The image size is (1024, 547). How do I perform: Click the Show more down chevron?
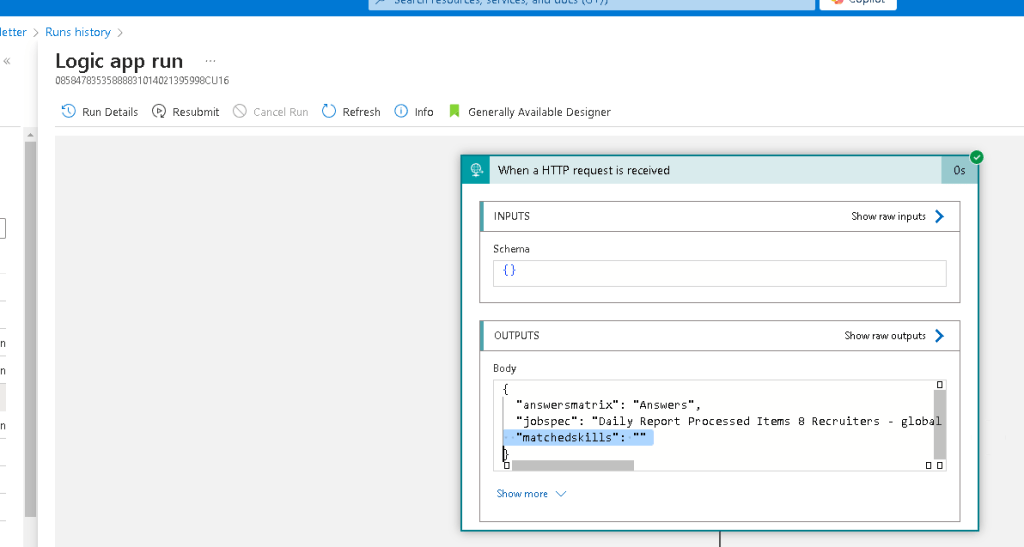tap(560, 494)
